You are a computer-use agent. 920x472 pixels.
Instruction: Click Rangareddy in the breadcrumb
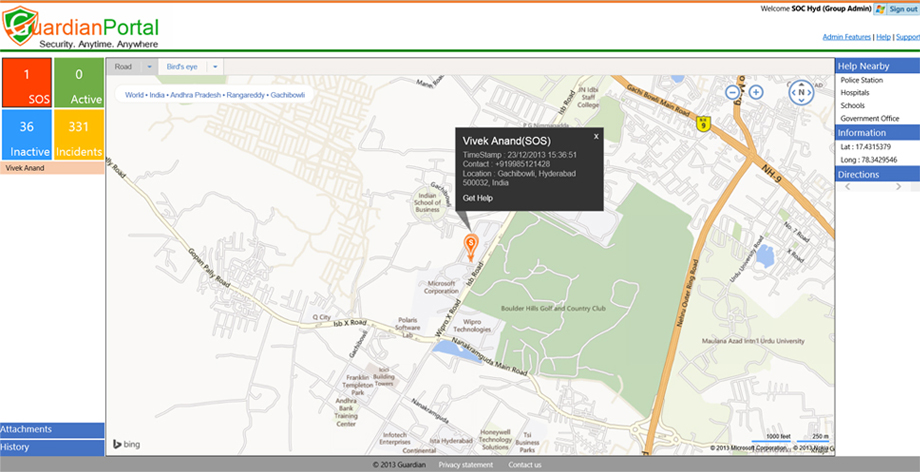[x=246, y=95]
